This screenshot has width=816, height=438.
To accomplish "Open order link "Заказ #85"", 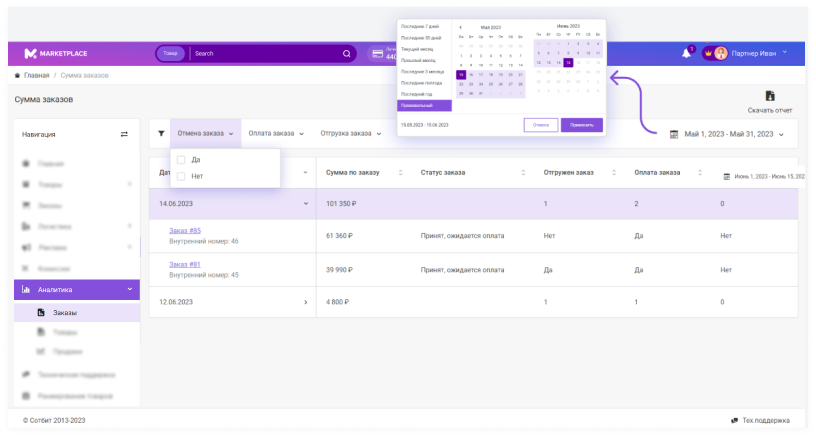I will [x=185, y=231].
